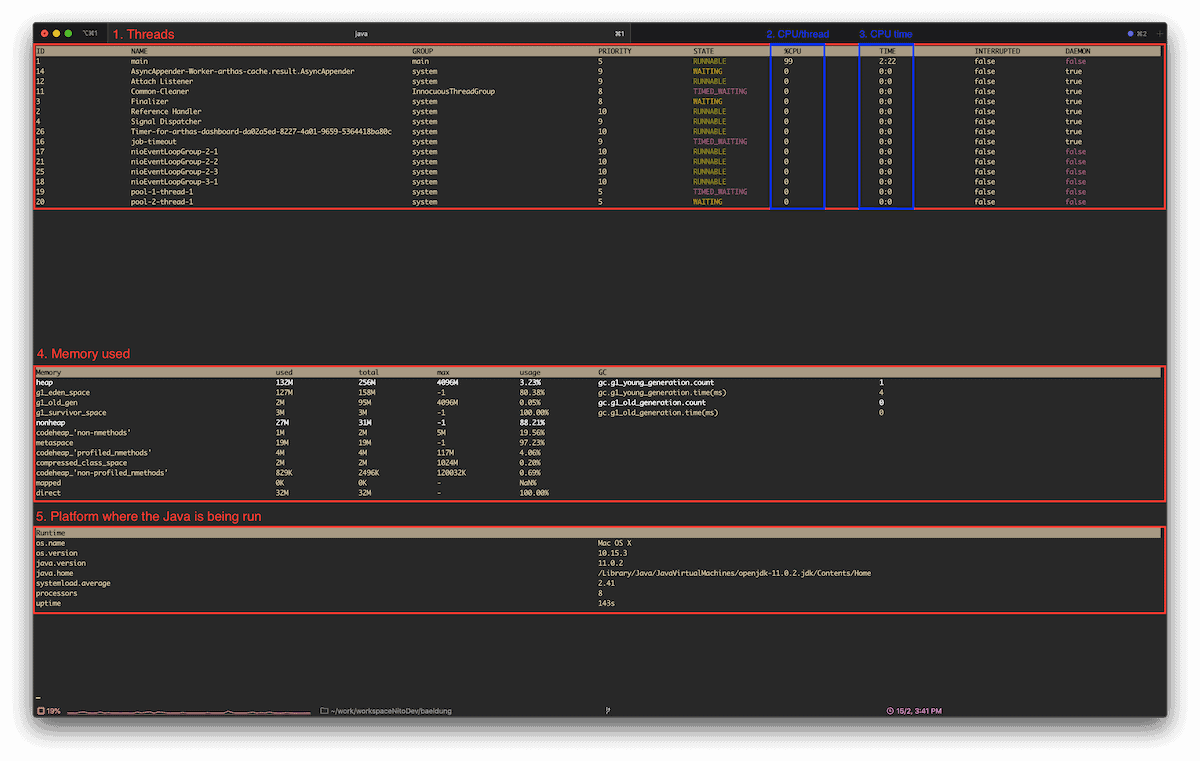
Task: Click the folder icon beside workspace path
Action: click(324, 711)
